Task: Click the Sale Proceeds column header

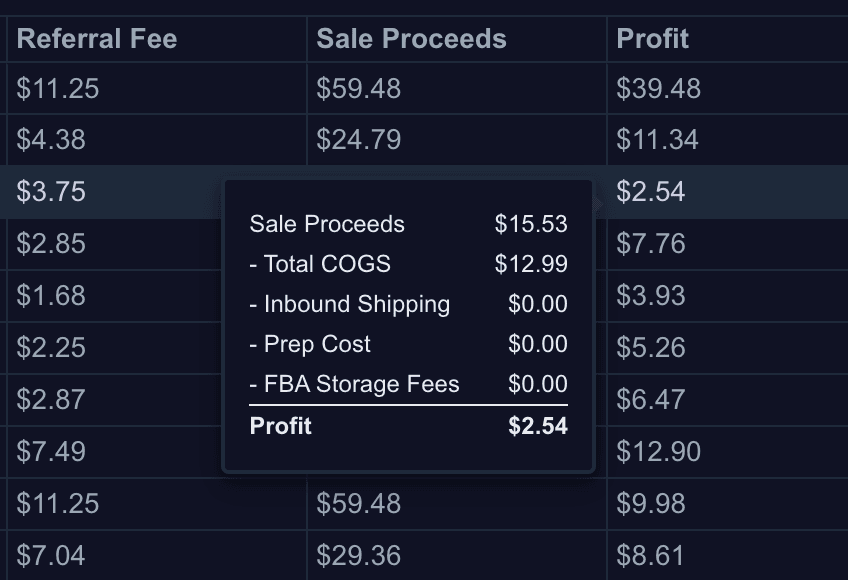Action: 456,39
